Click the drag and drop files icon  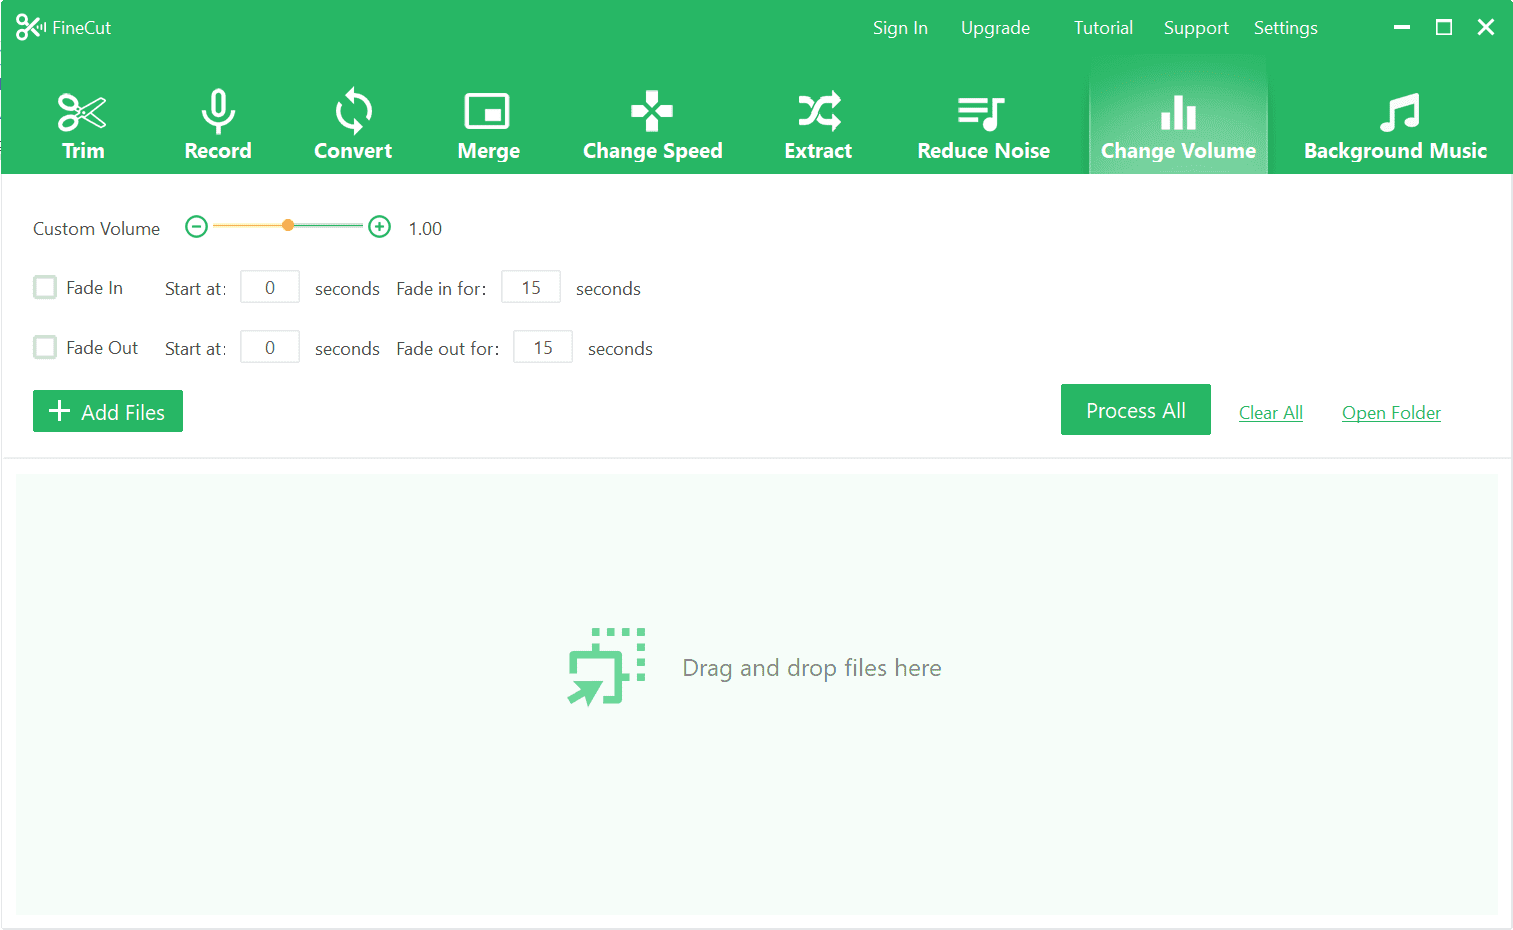607,667
